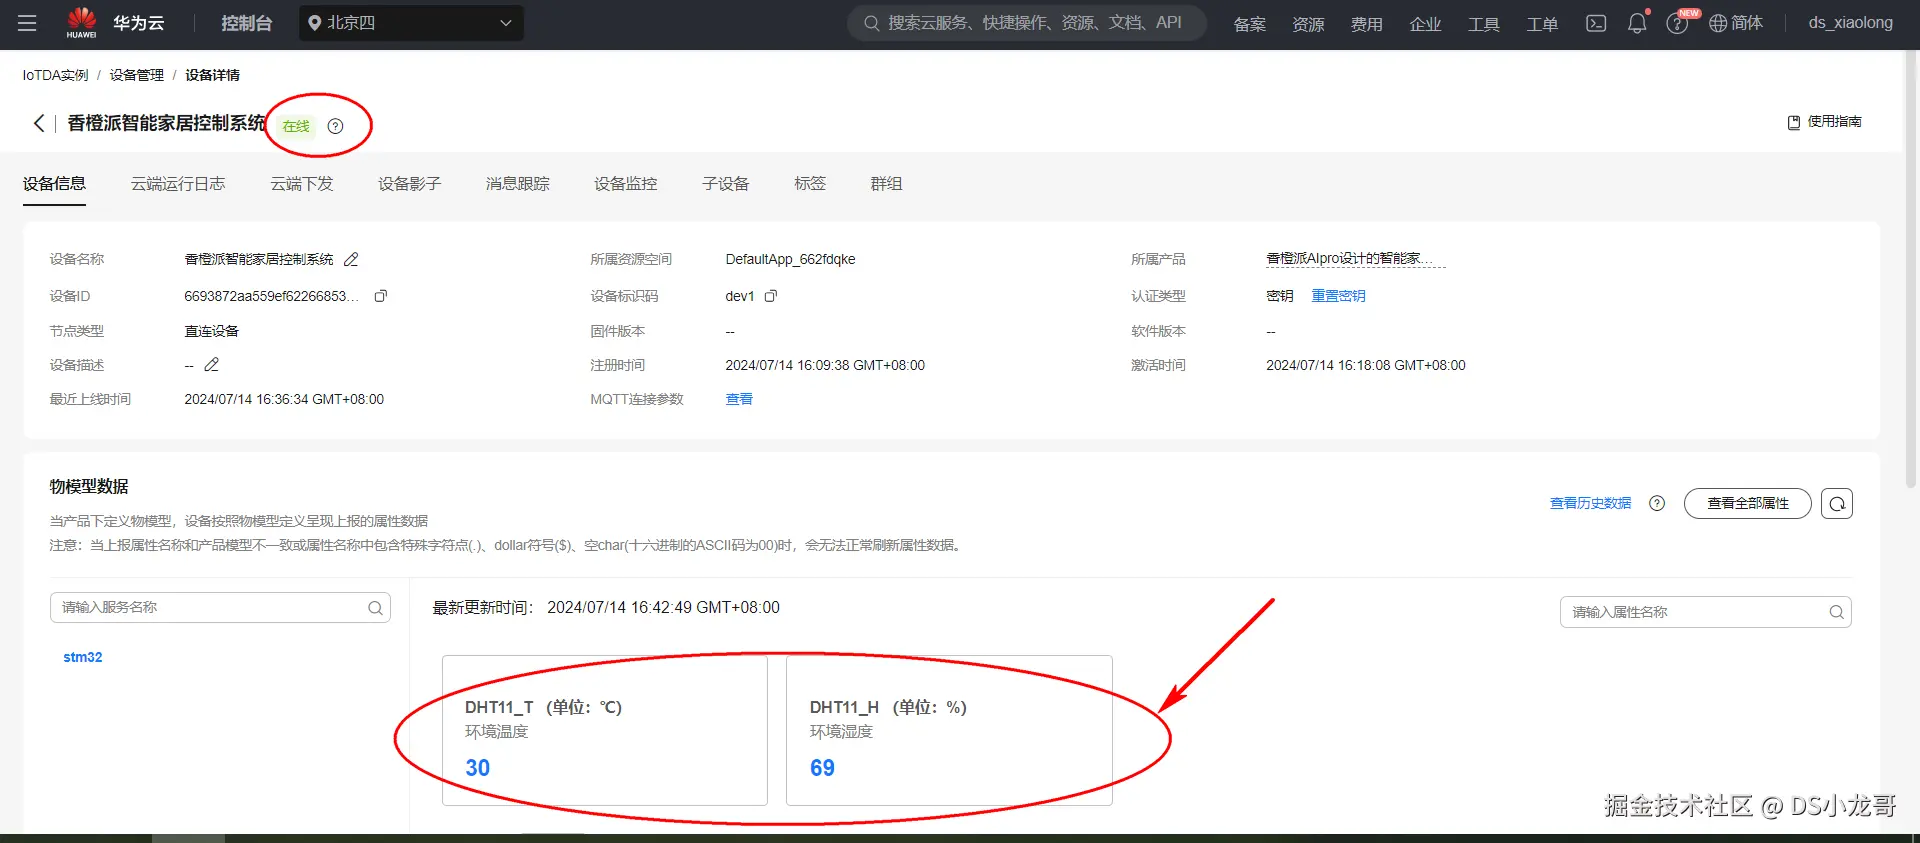Click the service name search field
The width and height of the screenshot is (1920, 843).
(220, 607)
